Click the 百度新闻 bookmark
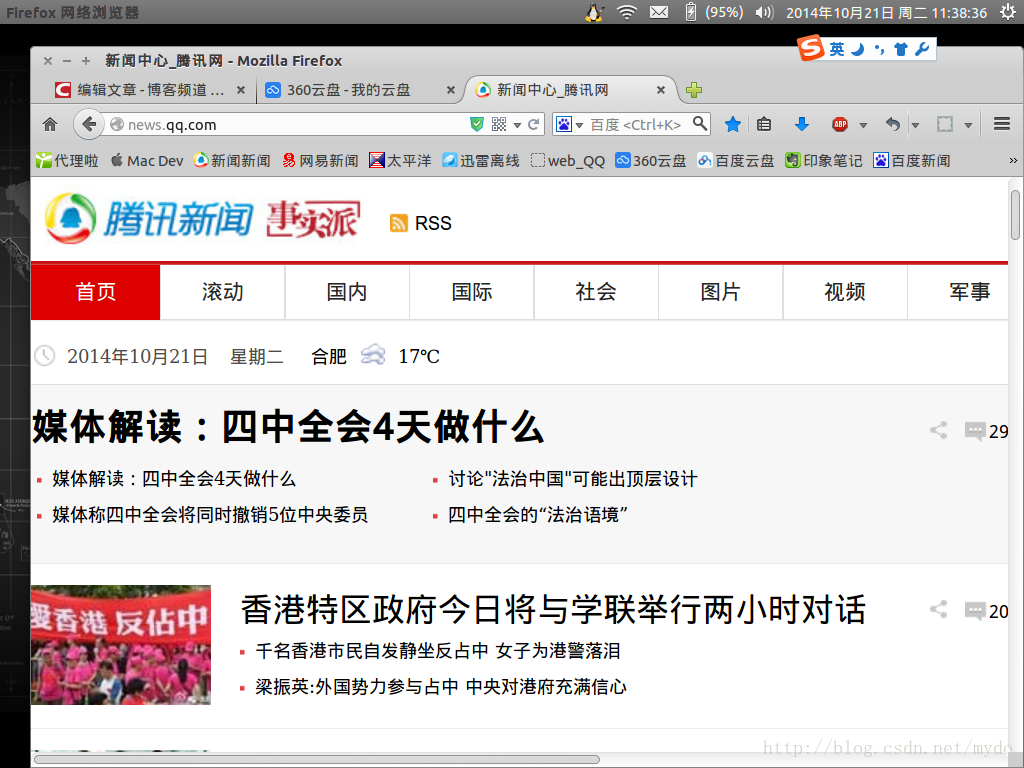The width and height of the screenshot is (1024, 768). tap(912, 161)
